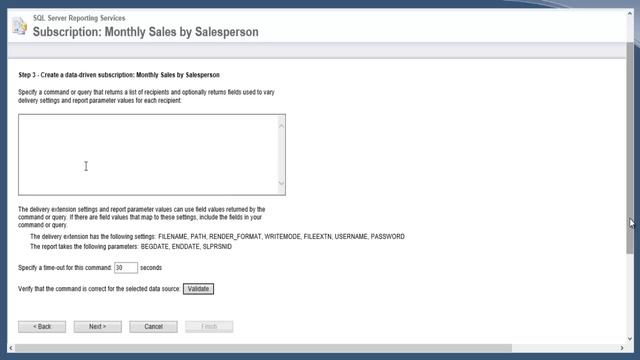Image resolution: width=640 pixels, height=360 pixels.
Task: Click the horizontal scroll left arrow
Action: pyautogui.click(x=11, y=348)
